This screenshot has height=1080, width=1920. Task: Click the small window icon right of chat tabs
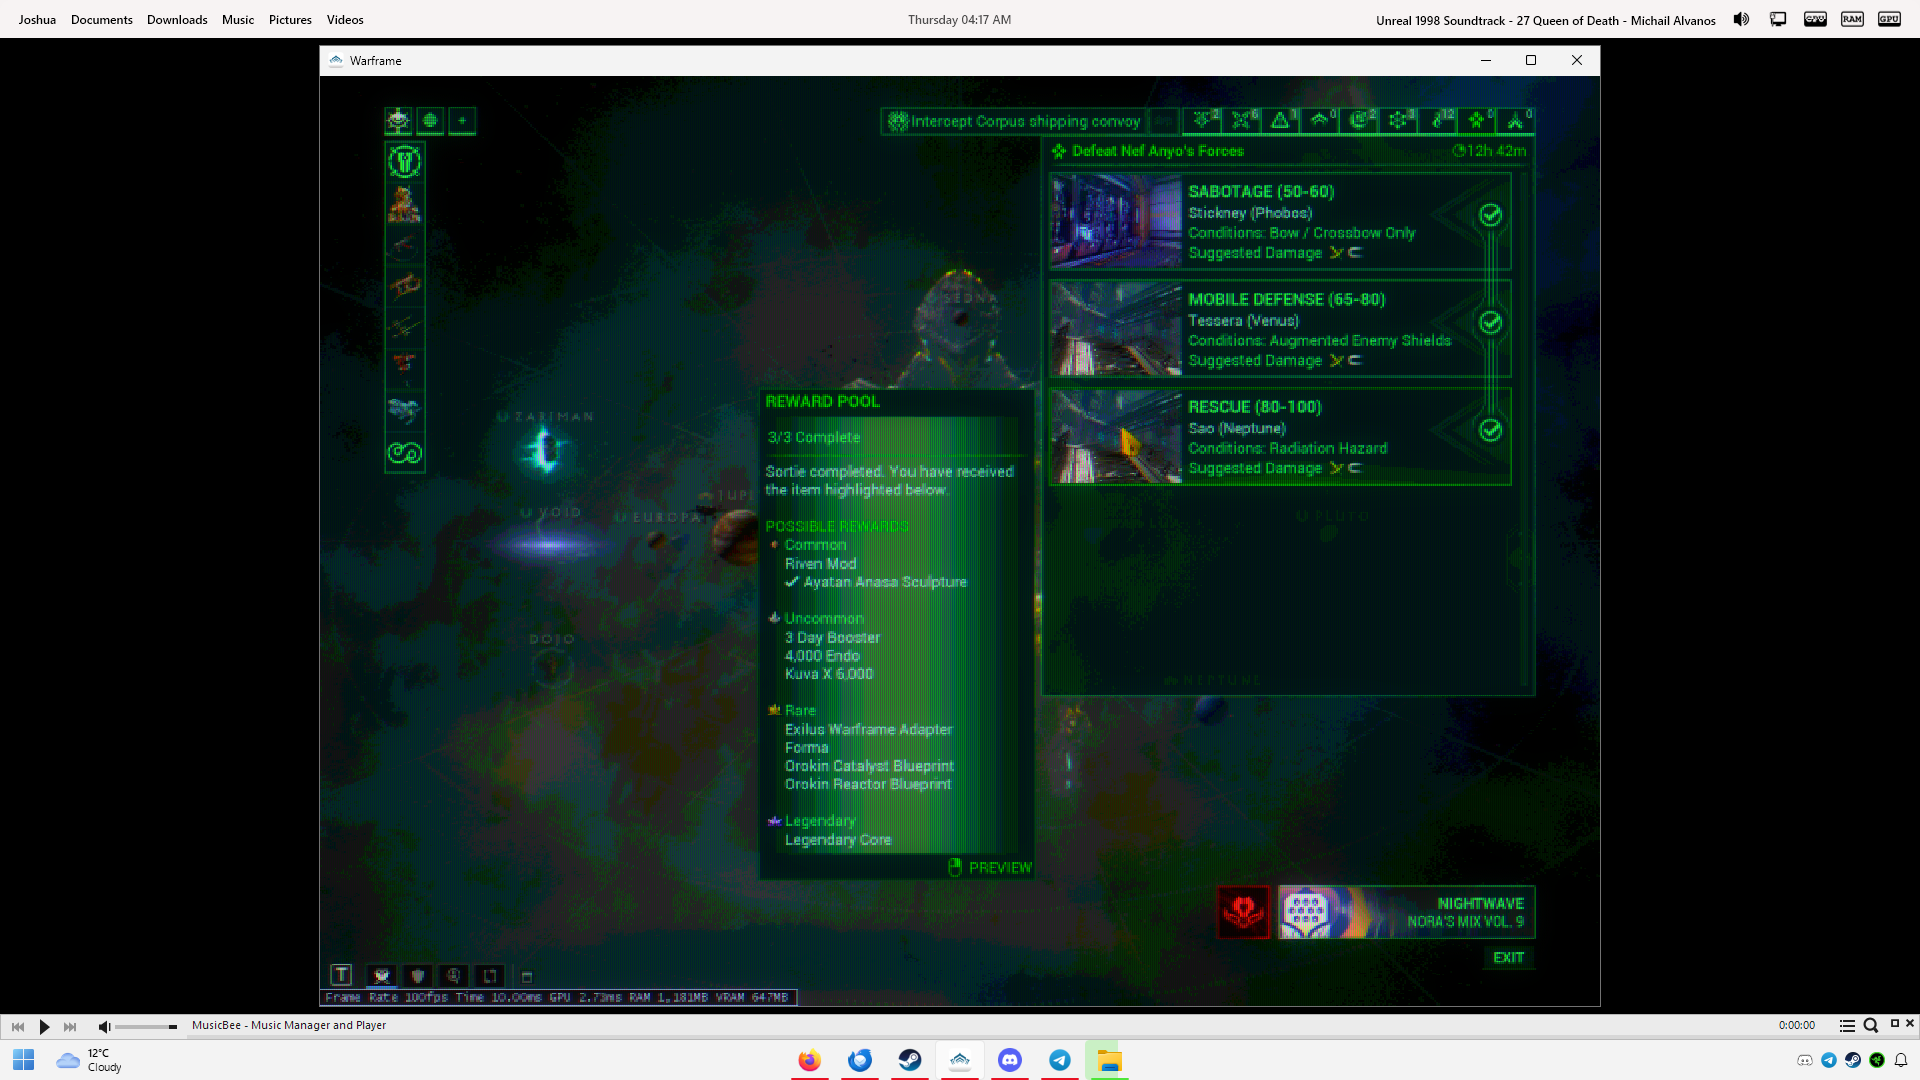(527, 977)
